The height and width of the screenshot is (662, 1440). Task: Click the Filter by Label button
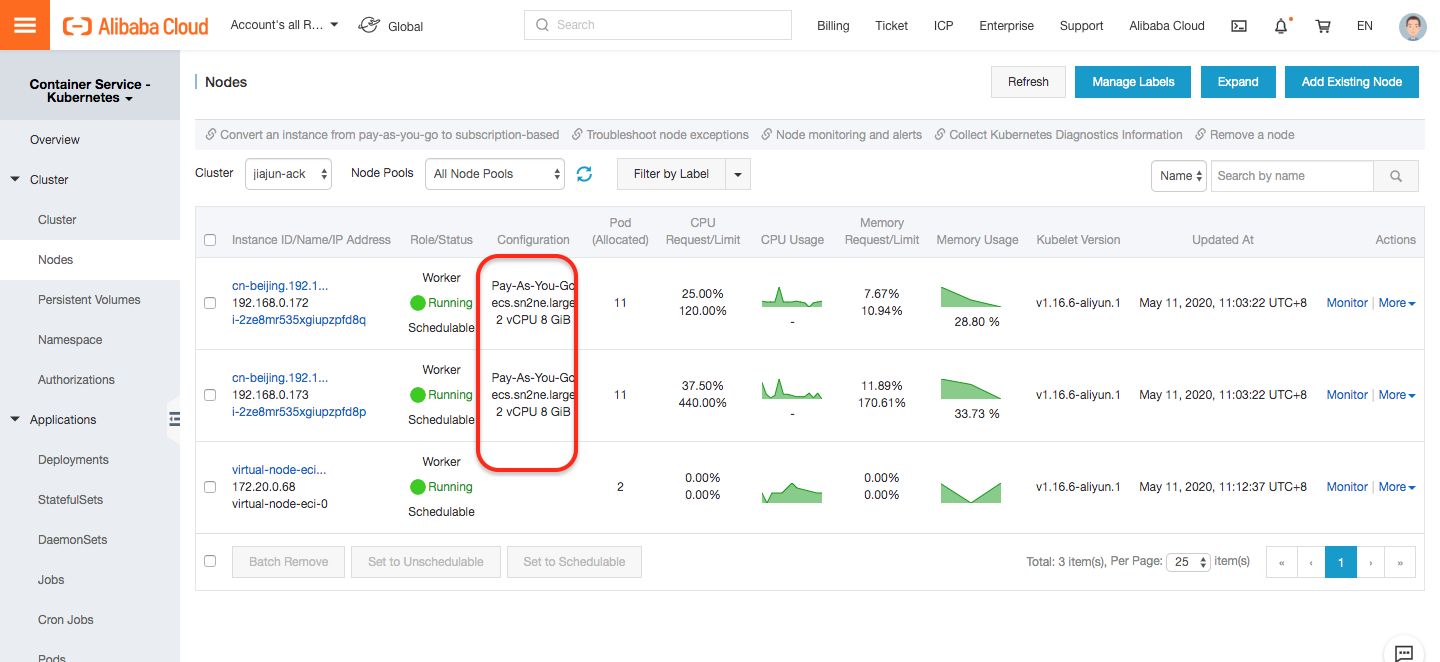(671, 174)
